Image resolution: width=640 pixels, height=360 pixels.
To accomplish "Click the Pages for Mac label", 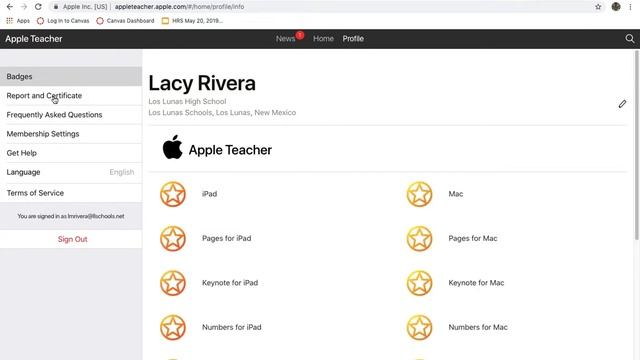I will pyautogui.click(x=473, y=238).
